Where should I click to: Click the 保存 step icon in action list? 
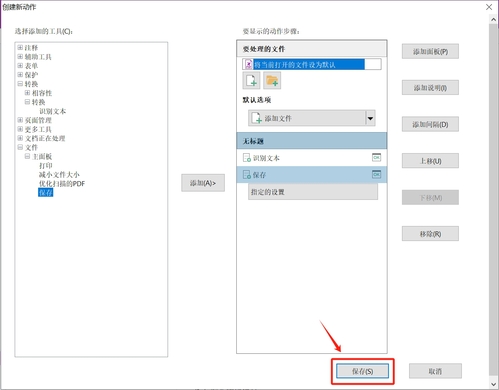[x=247, y=175]
